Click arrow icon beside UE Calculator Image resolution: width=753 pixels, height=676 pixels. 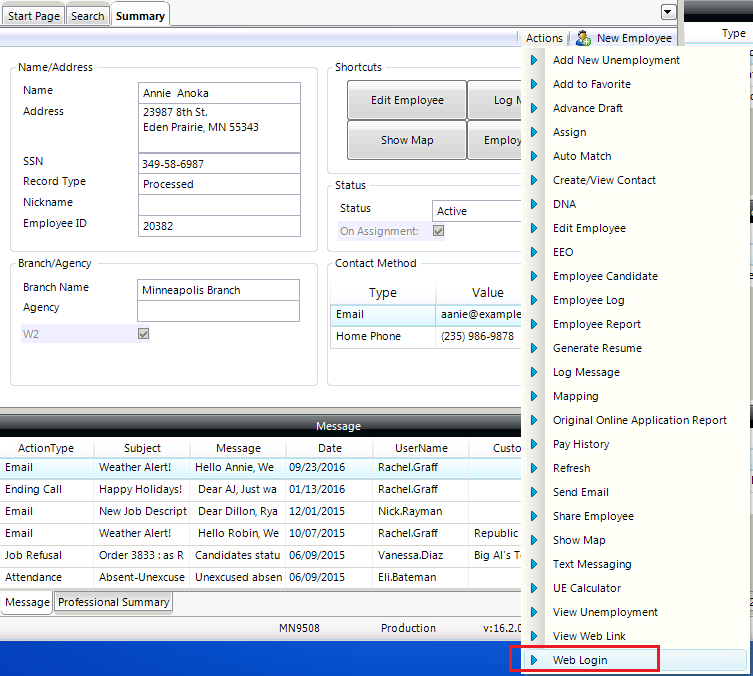coord(534,588)
